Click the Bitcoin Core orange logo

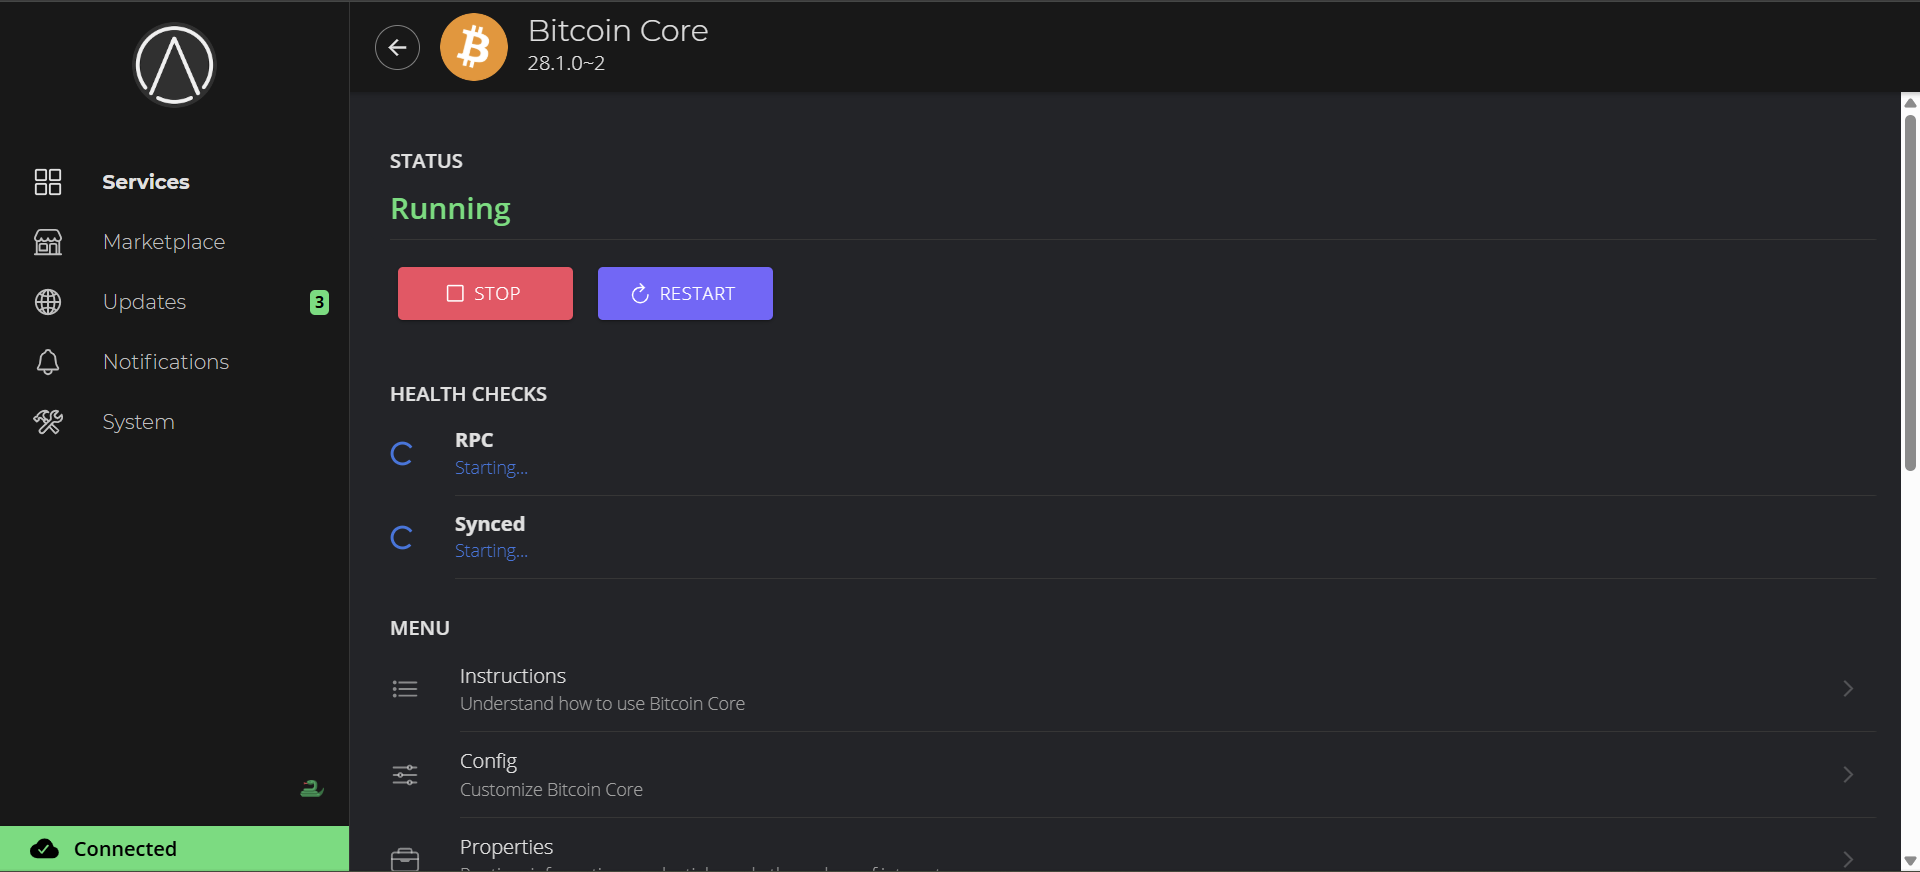click(474, 47)
